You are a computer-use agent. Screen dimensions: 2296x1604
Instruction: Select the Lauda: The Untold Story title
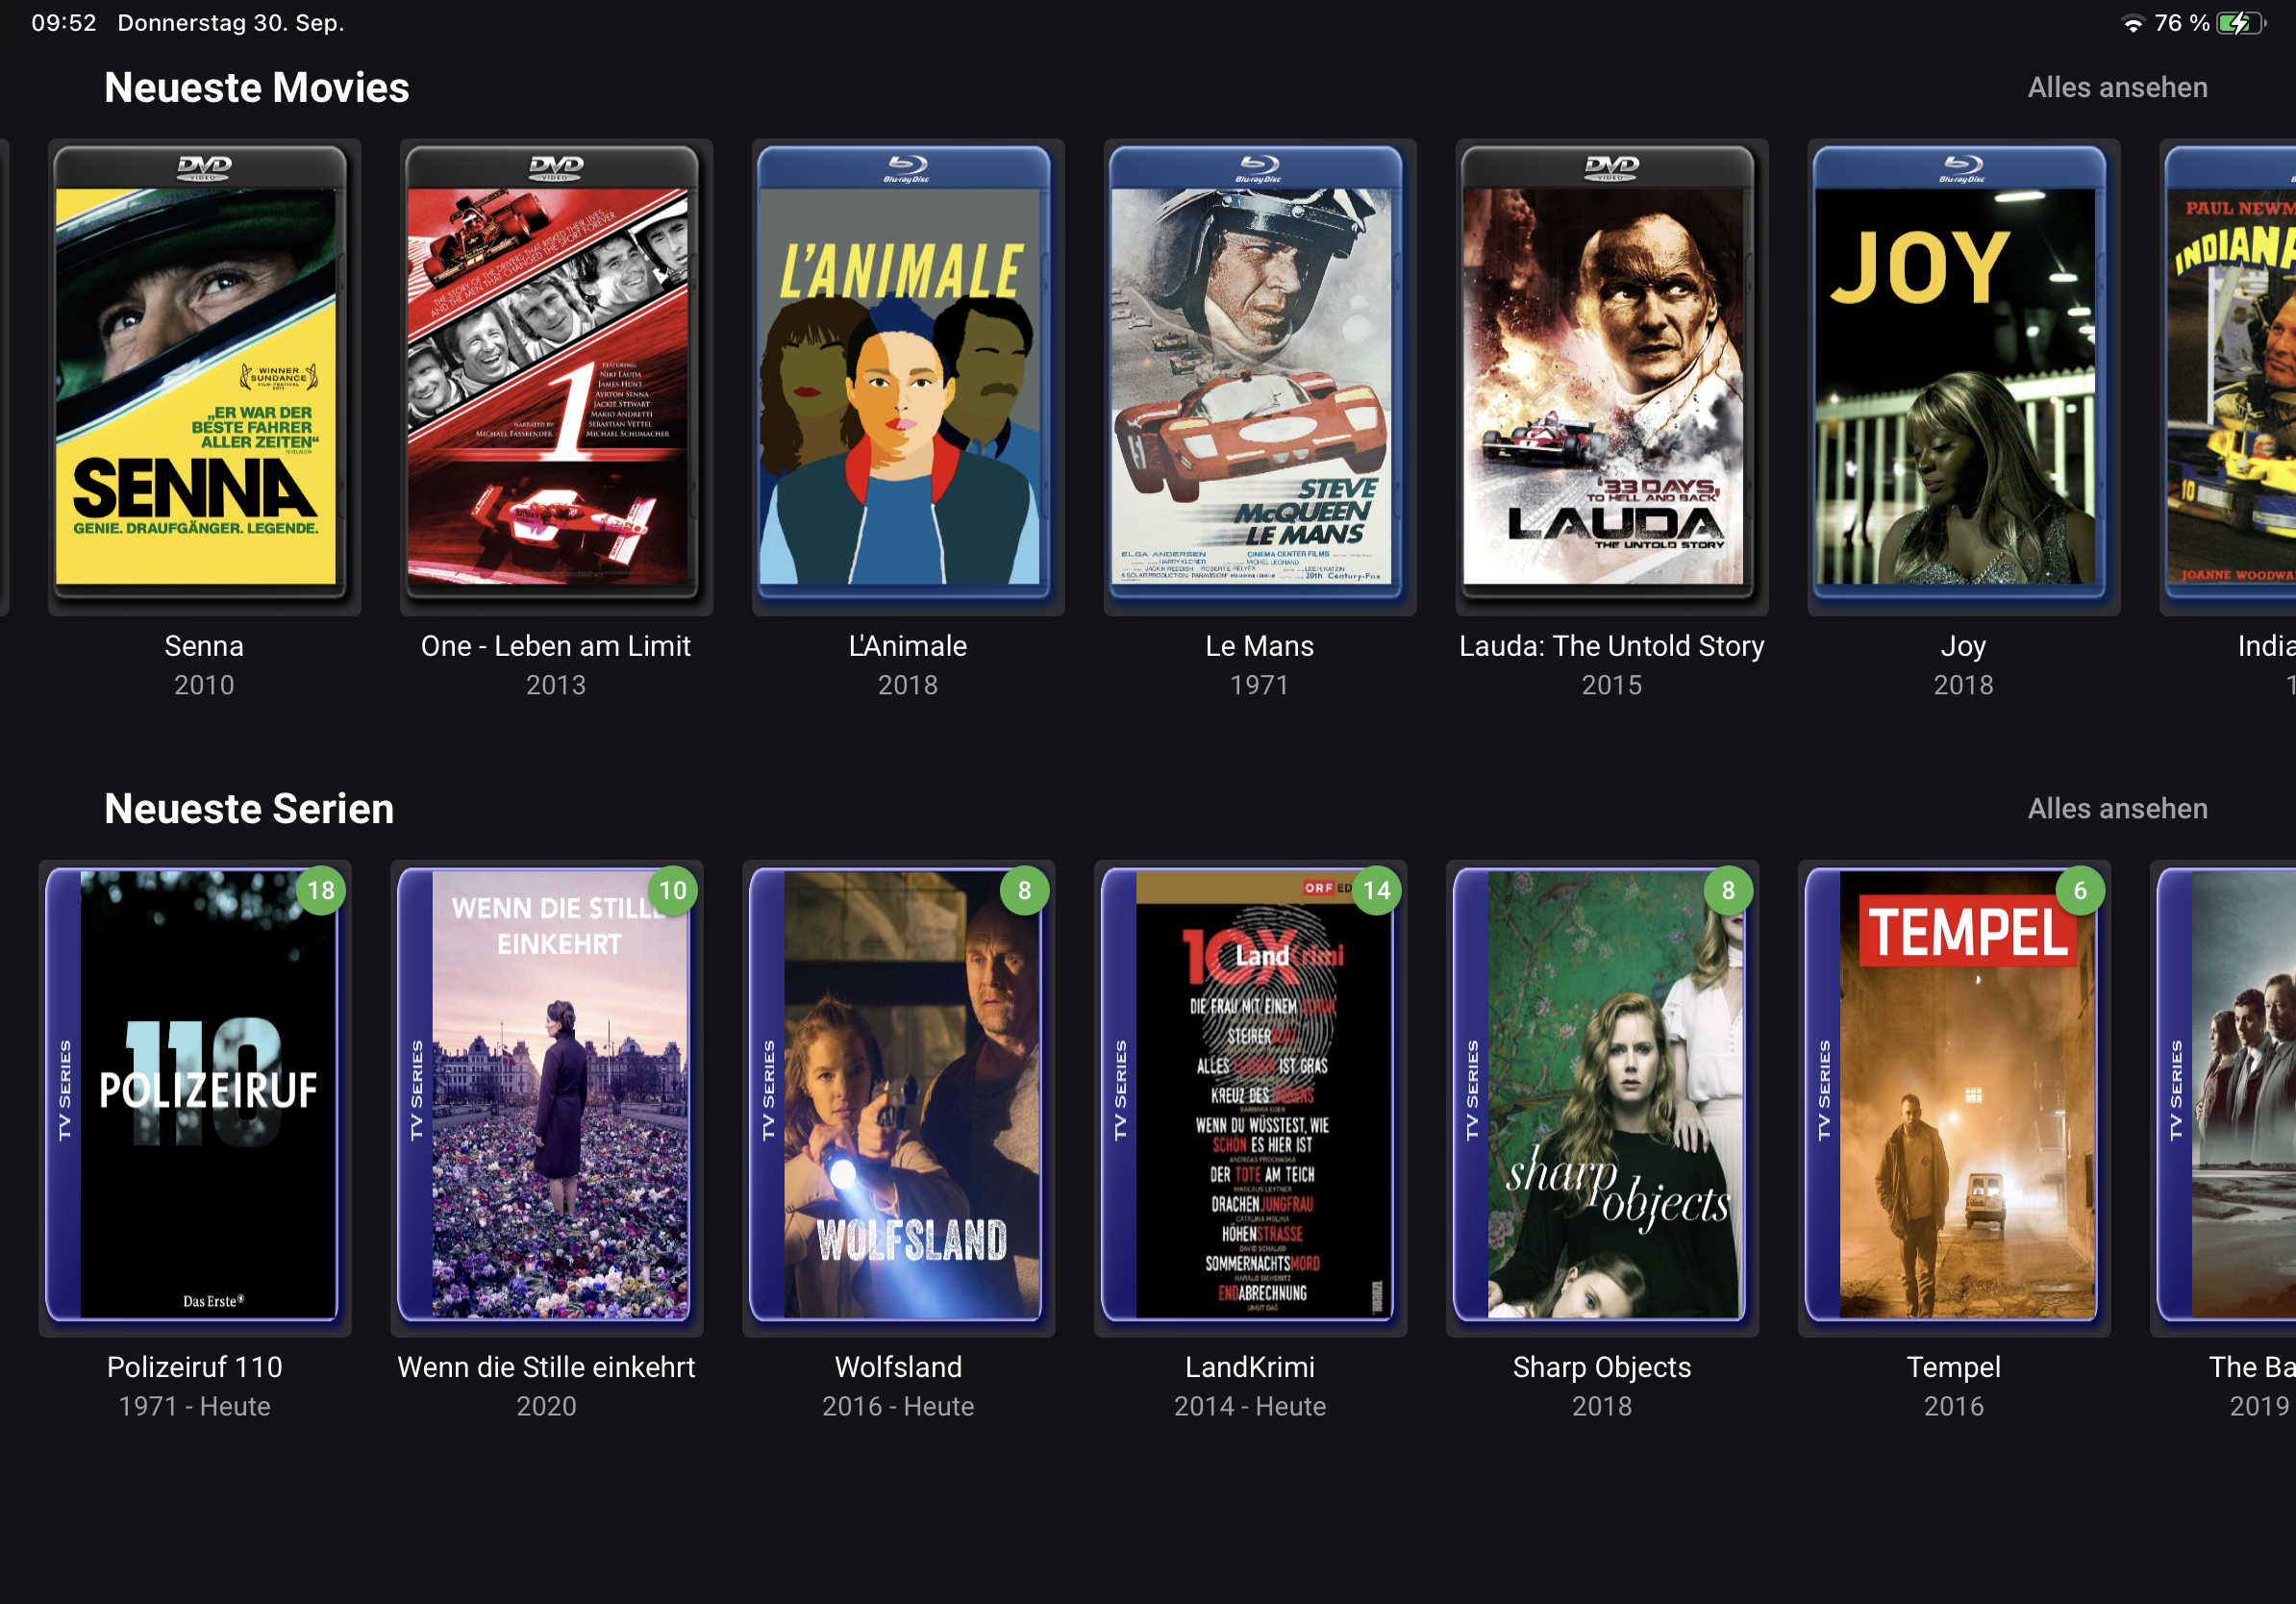pyautogui.click(x=1612, y=646)
